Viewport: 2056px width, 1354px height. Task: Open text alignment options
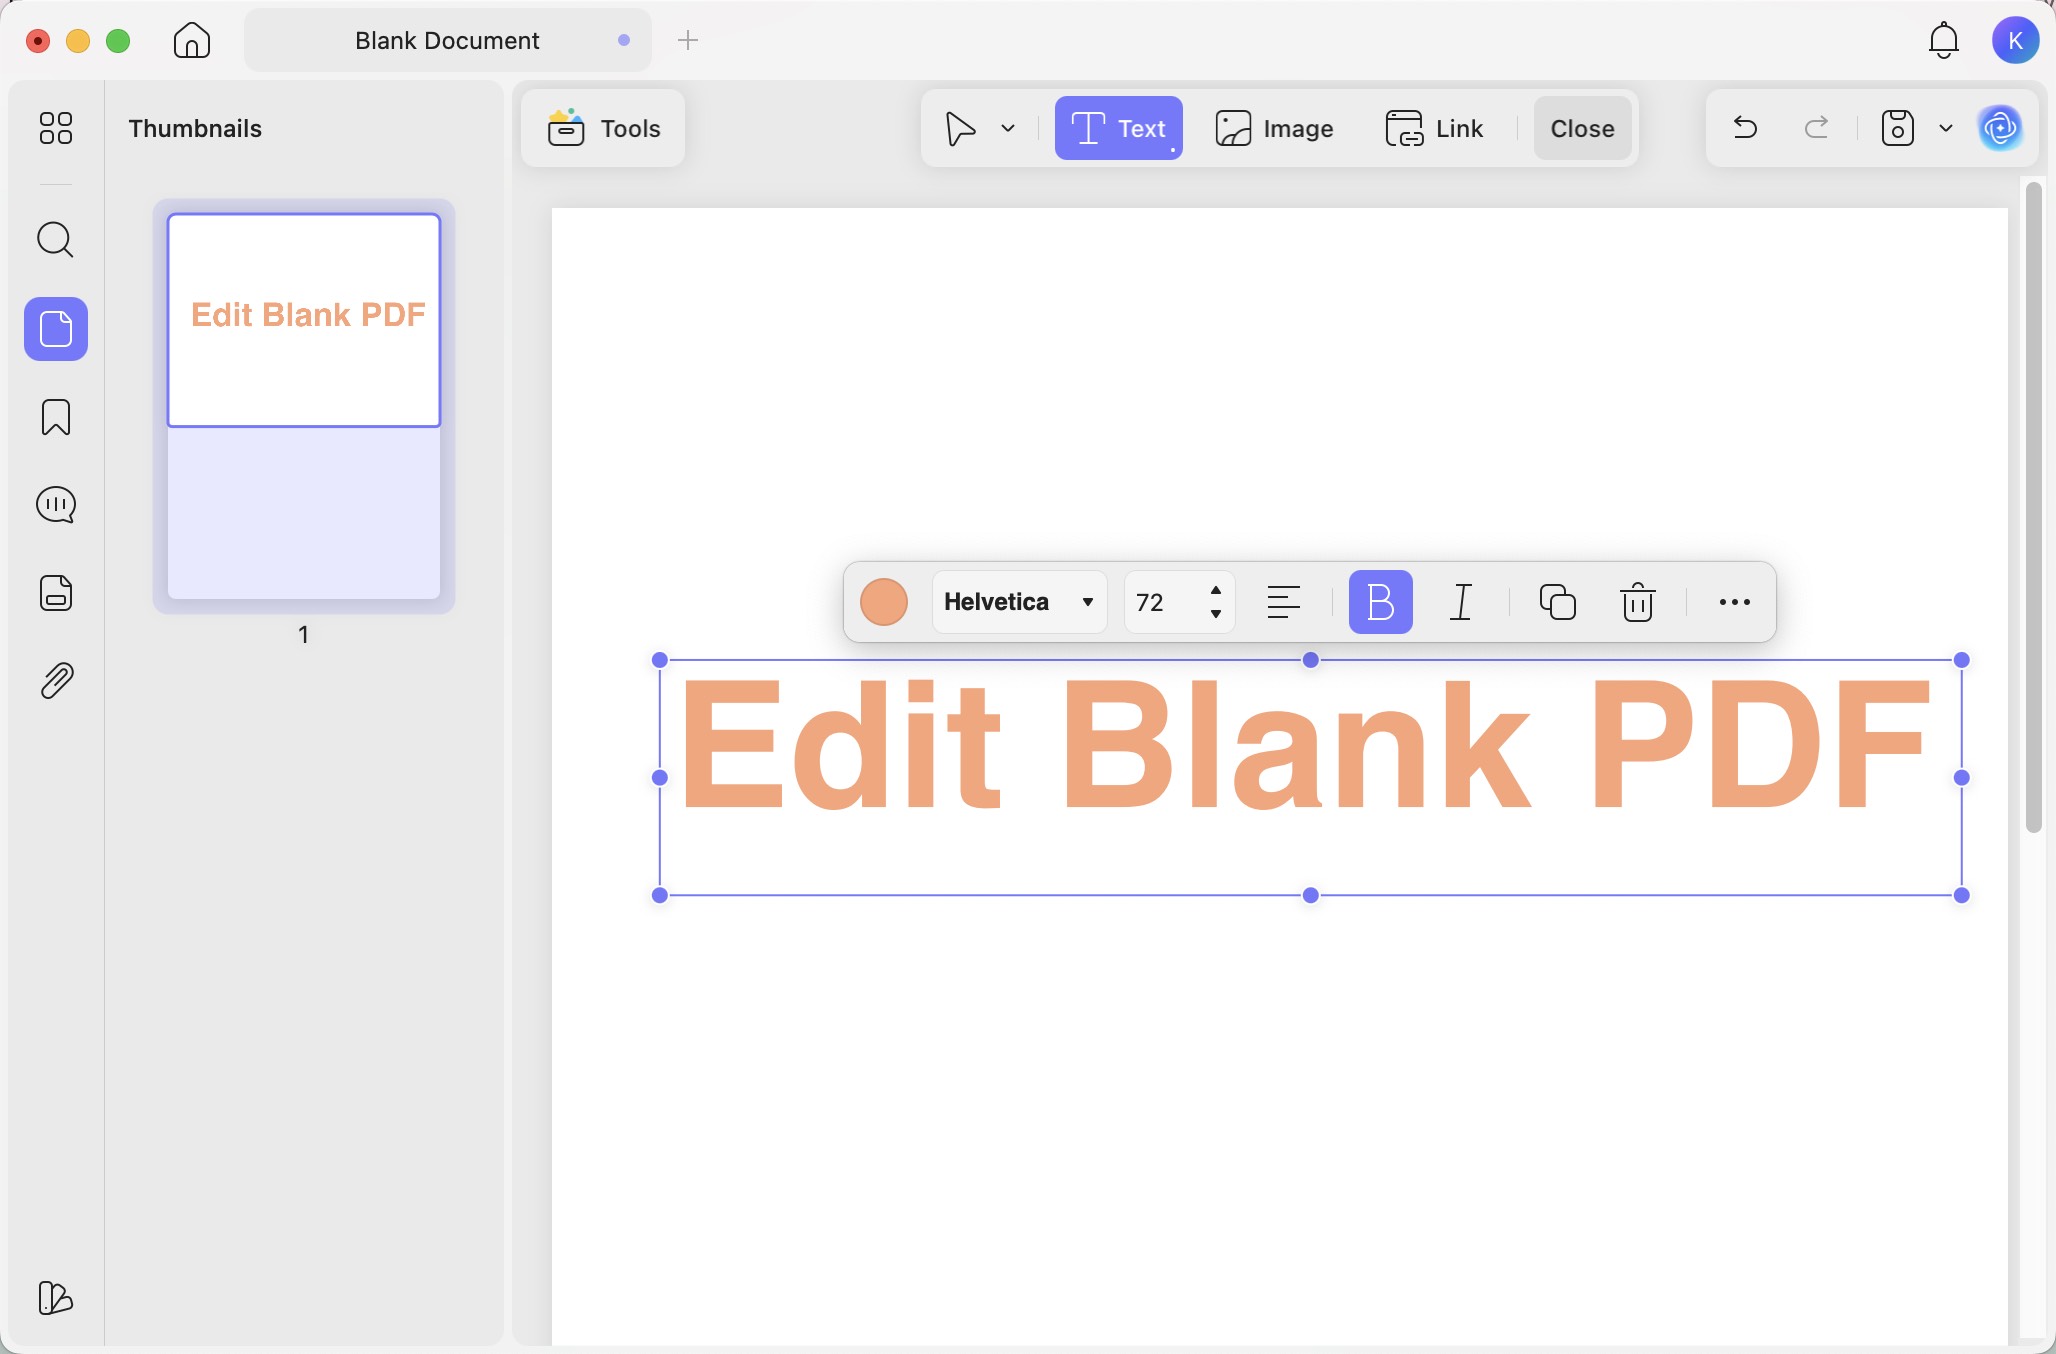point(1284,602)
